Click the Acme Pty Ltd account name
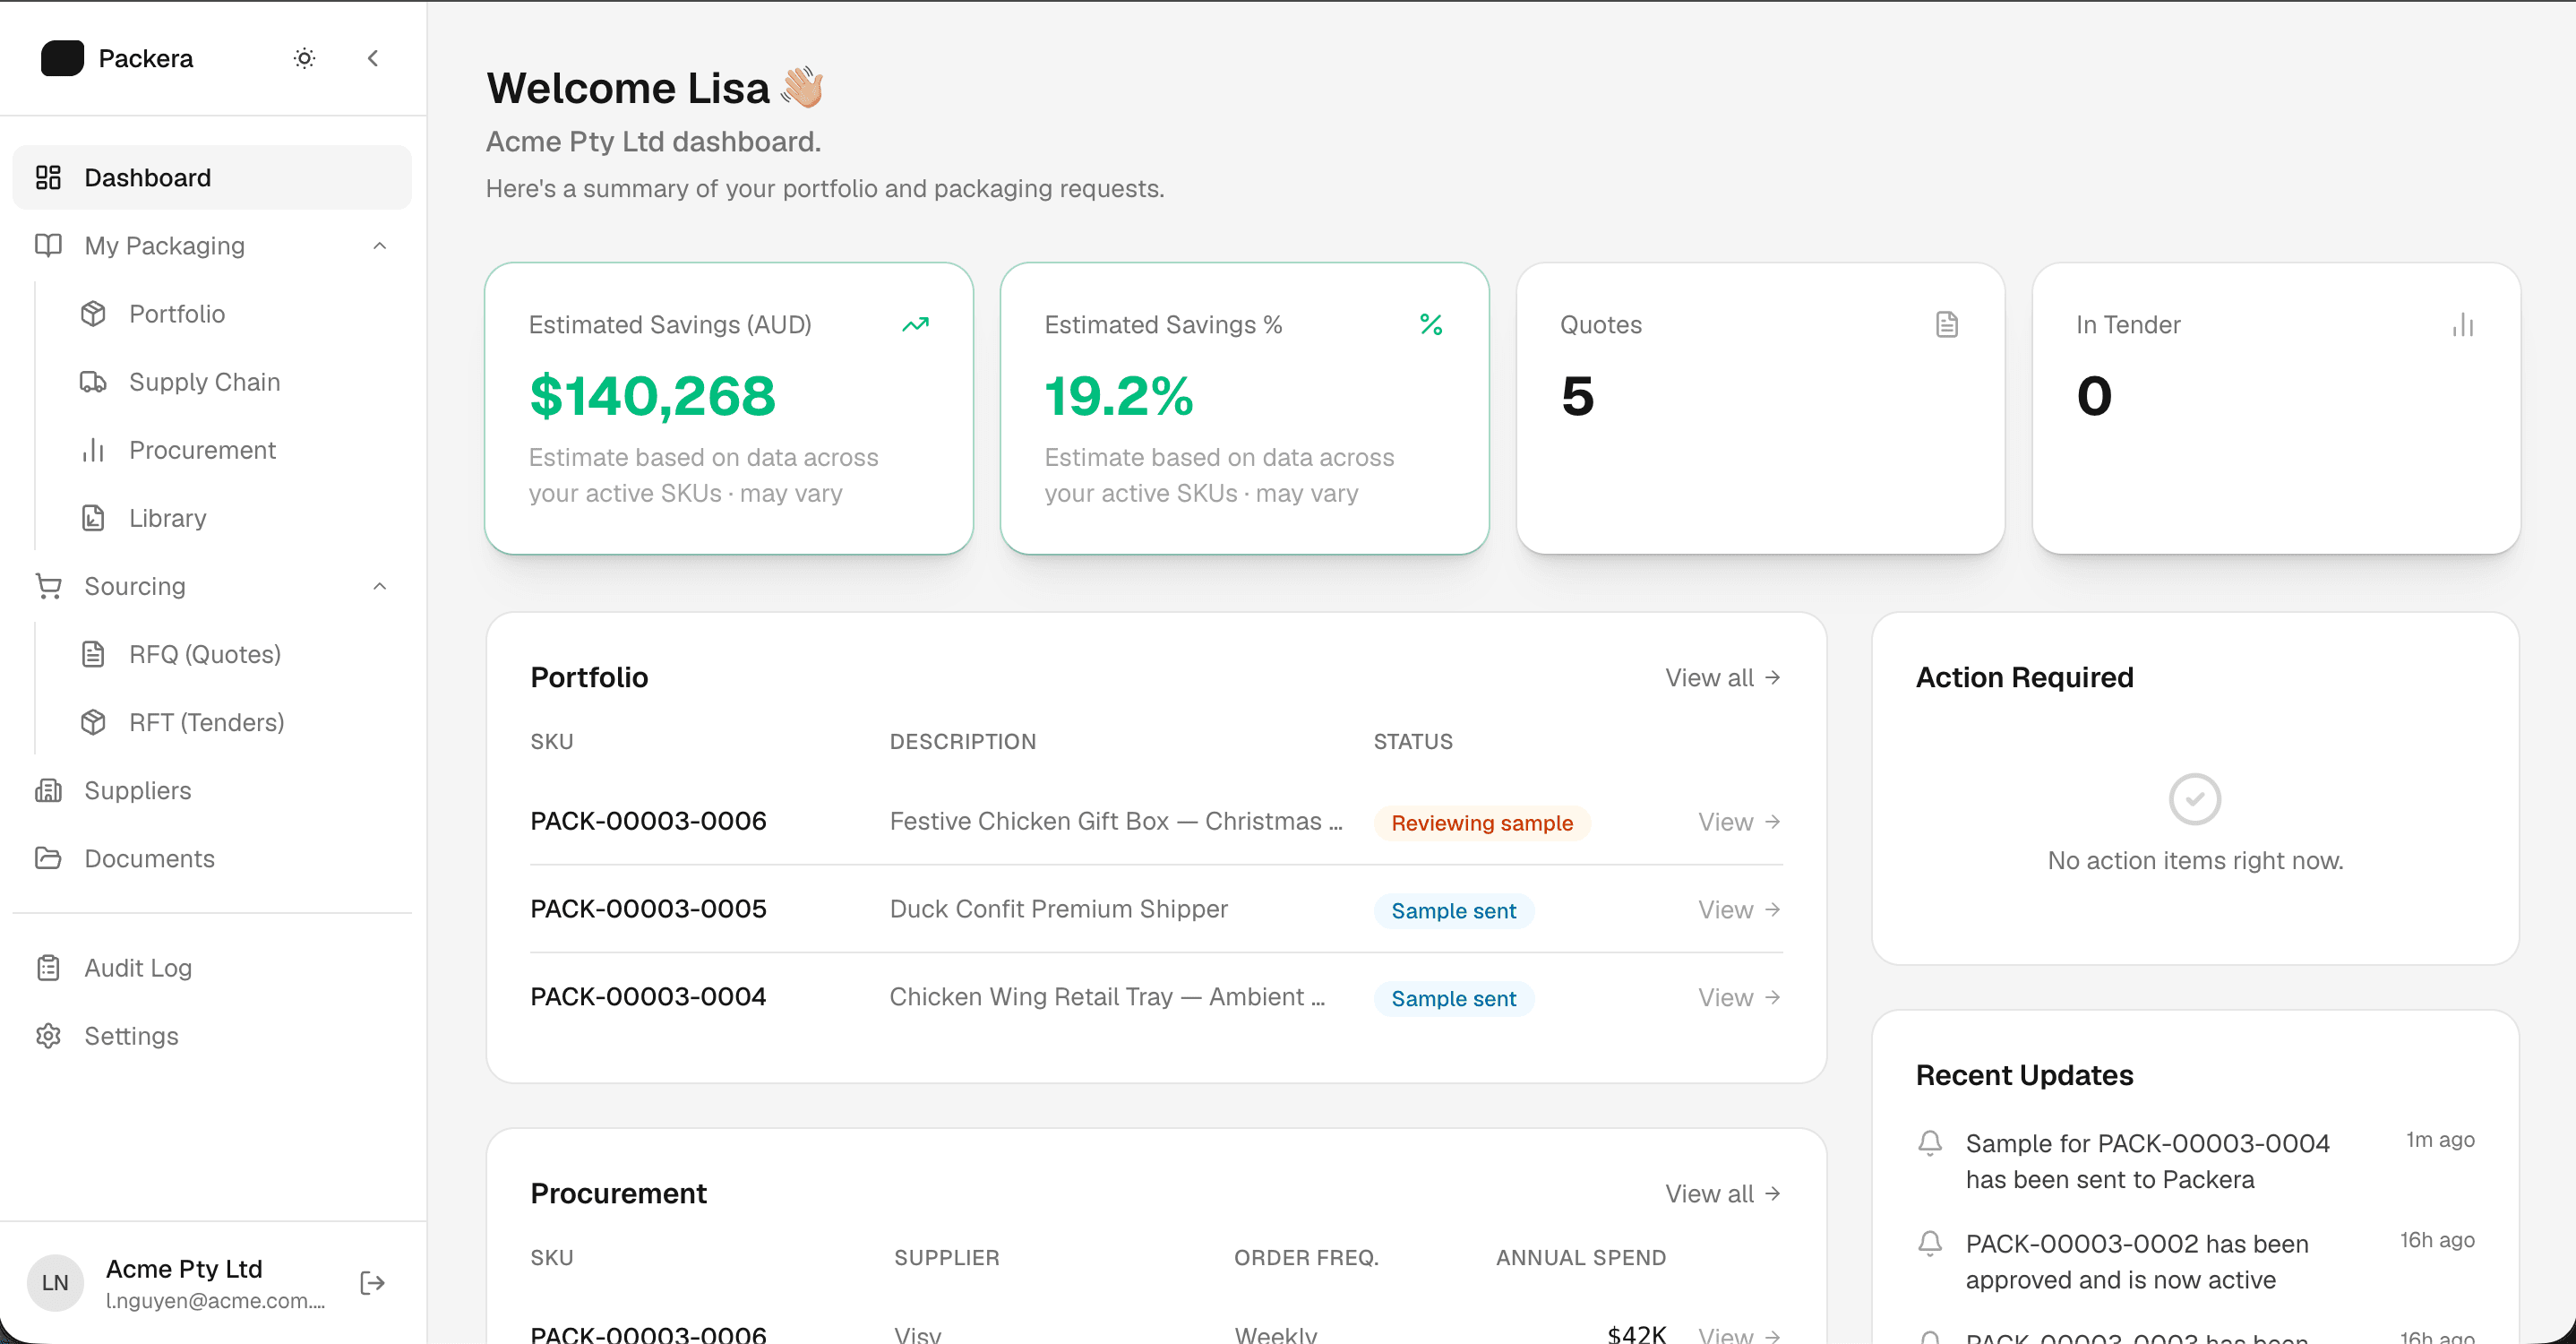Image resolution: width=2576 pixels, height=1344 pixels. pos(184,1269)
